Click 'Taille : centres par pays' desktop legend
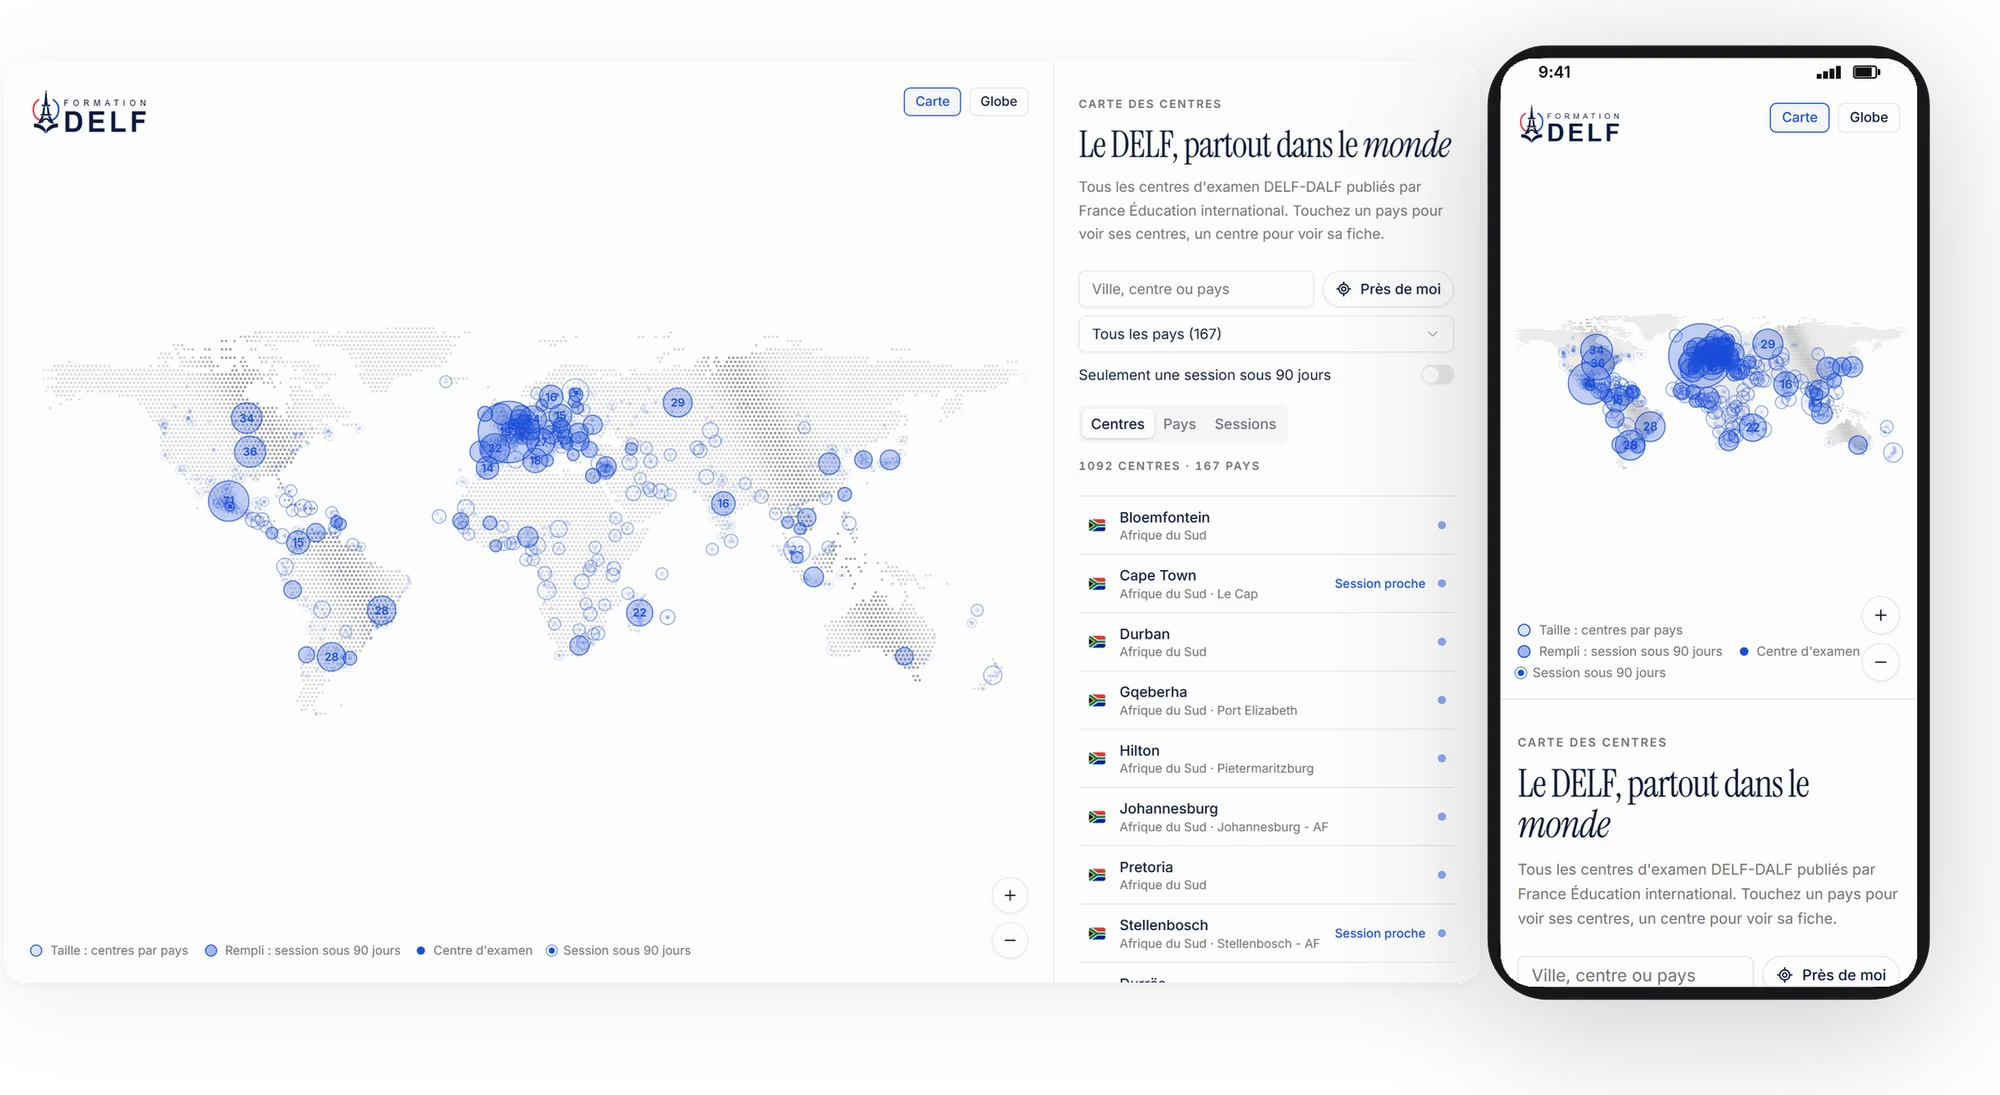 coord(109,950)
